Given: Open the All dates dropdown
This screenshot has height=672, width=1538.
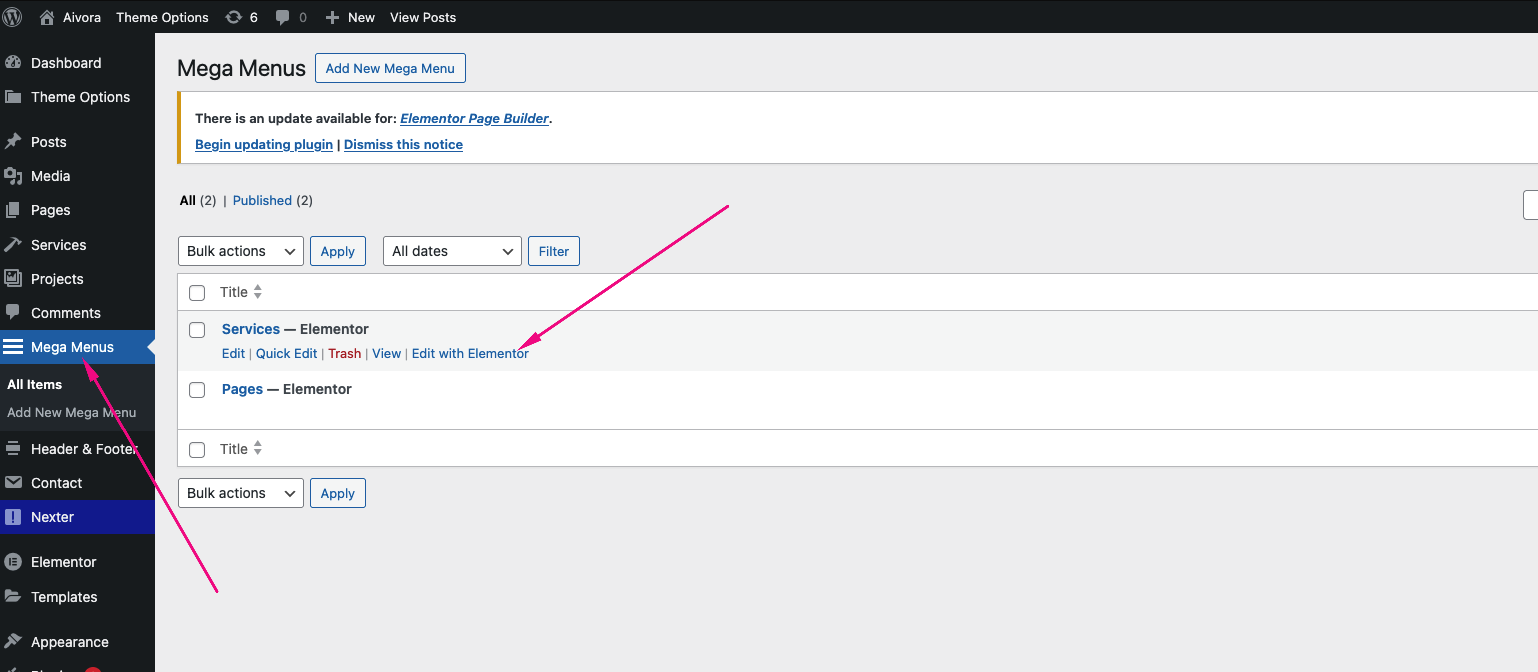Looking at the screenshot, I should 452,251.
